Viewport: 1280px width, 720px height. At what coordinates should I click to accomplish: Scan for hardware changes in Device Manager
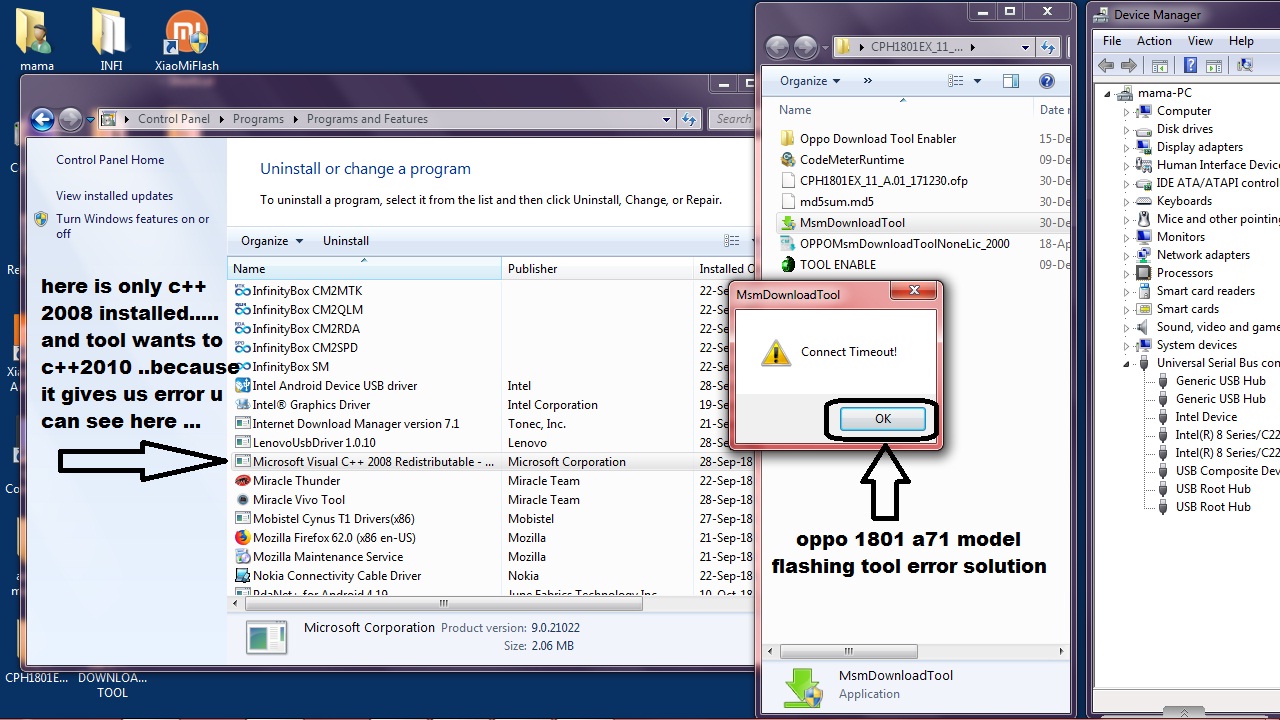(1244, 65)
